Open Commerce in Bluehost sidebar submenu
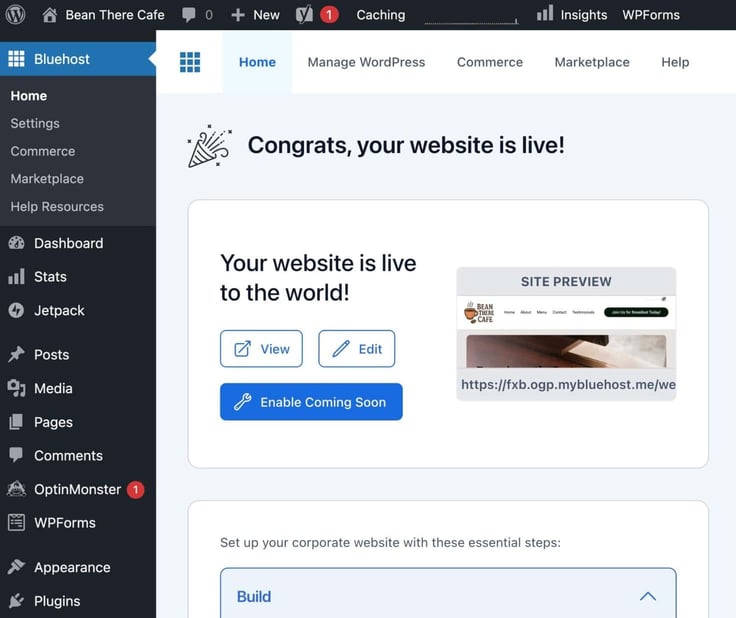 point(43,151)
